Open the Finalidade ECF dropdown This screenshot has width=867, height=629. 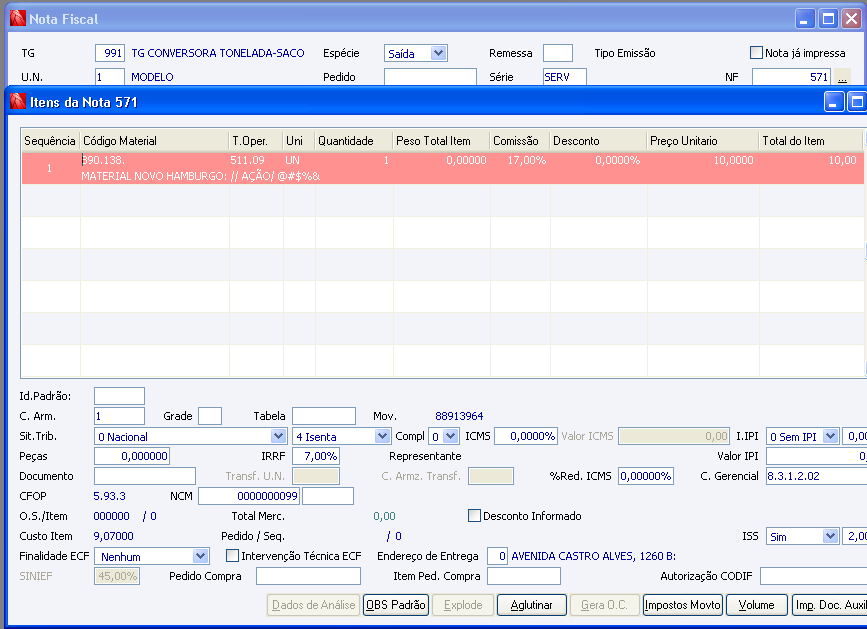[200, 555]
